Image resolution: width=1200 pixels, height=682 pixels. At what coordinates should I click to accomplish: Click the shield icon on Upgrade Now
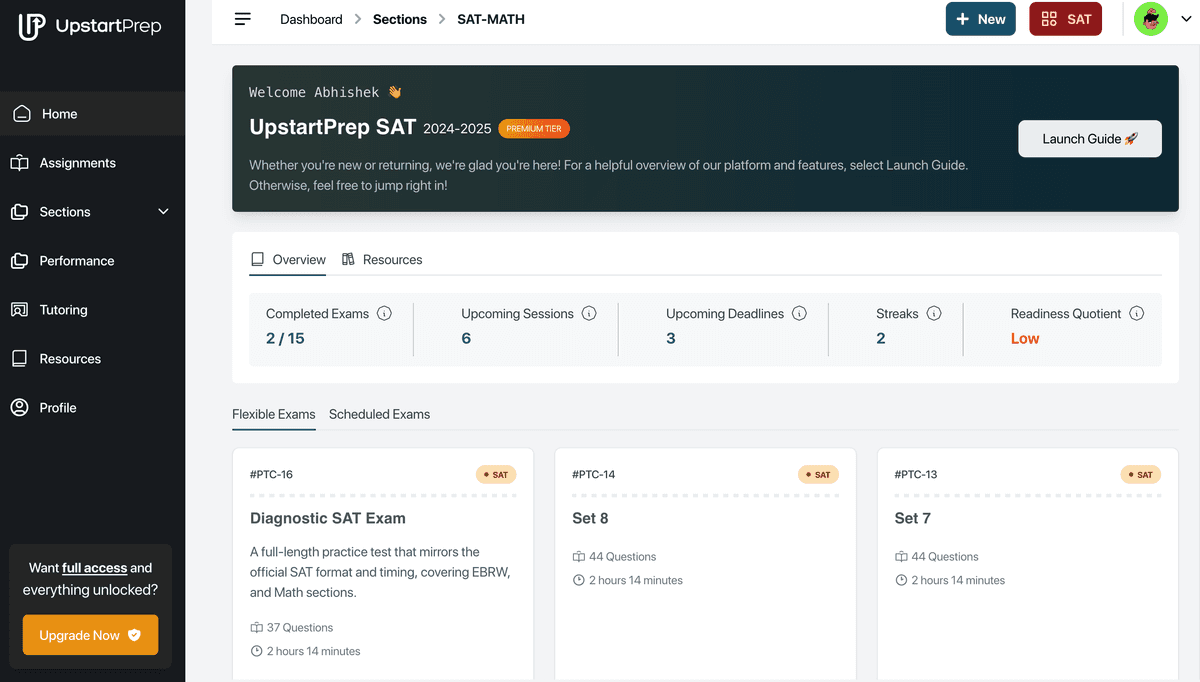135,635
